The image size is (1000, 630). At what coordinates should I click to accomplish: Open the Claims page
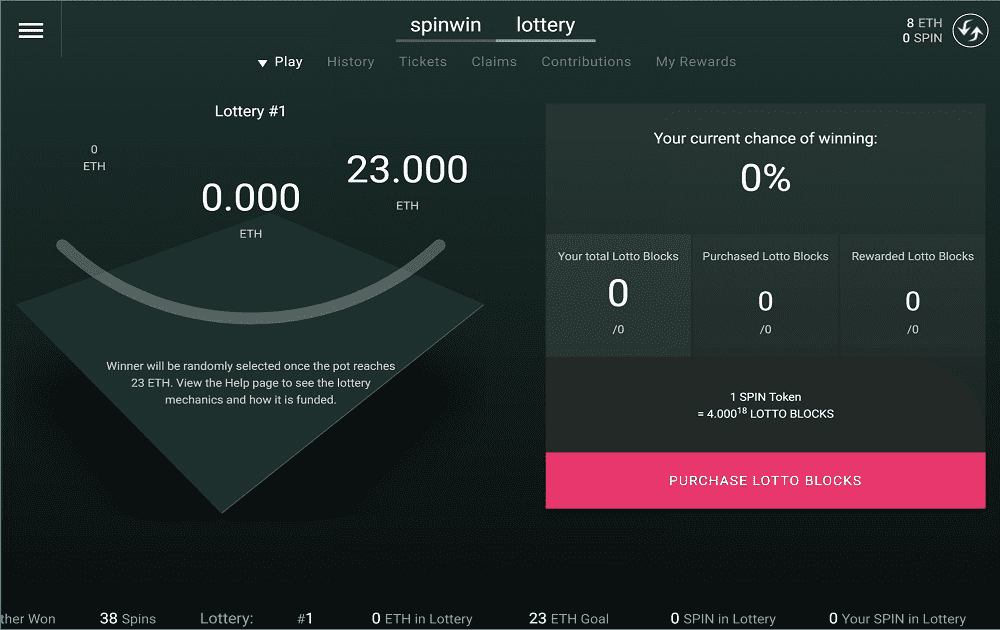494,61
